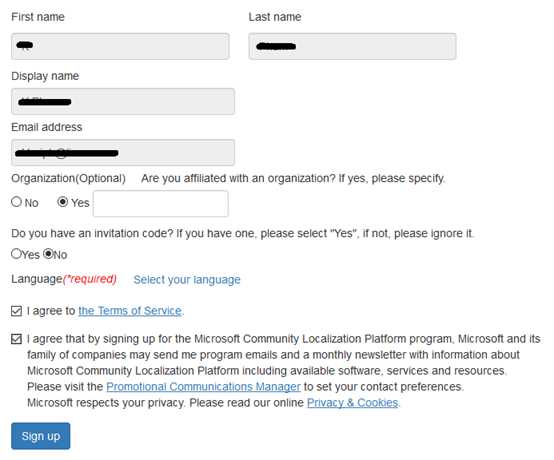The width and height of the screenshot is (554, 460).
Task: Open the Select your language link
Action: [187, 279]
